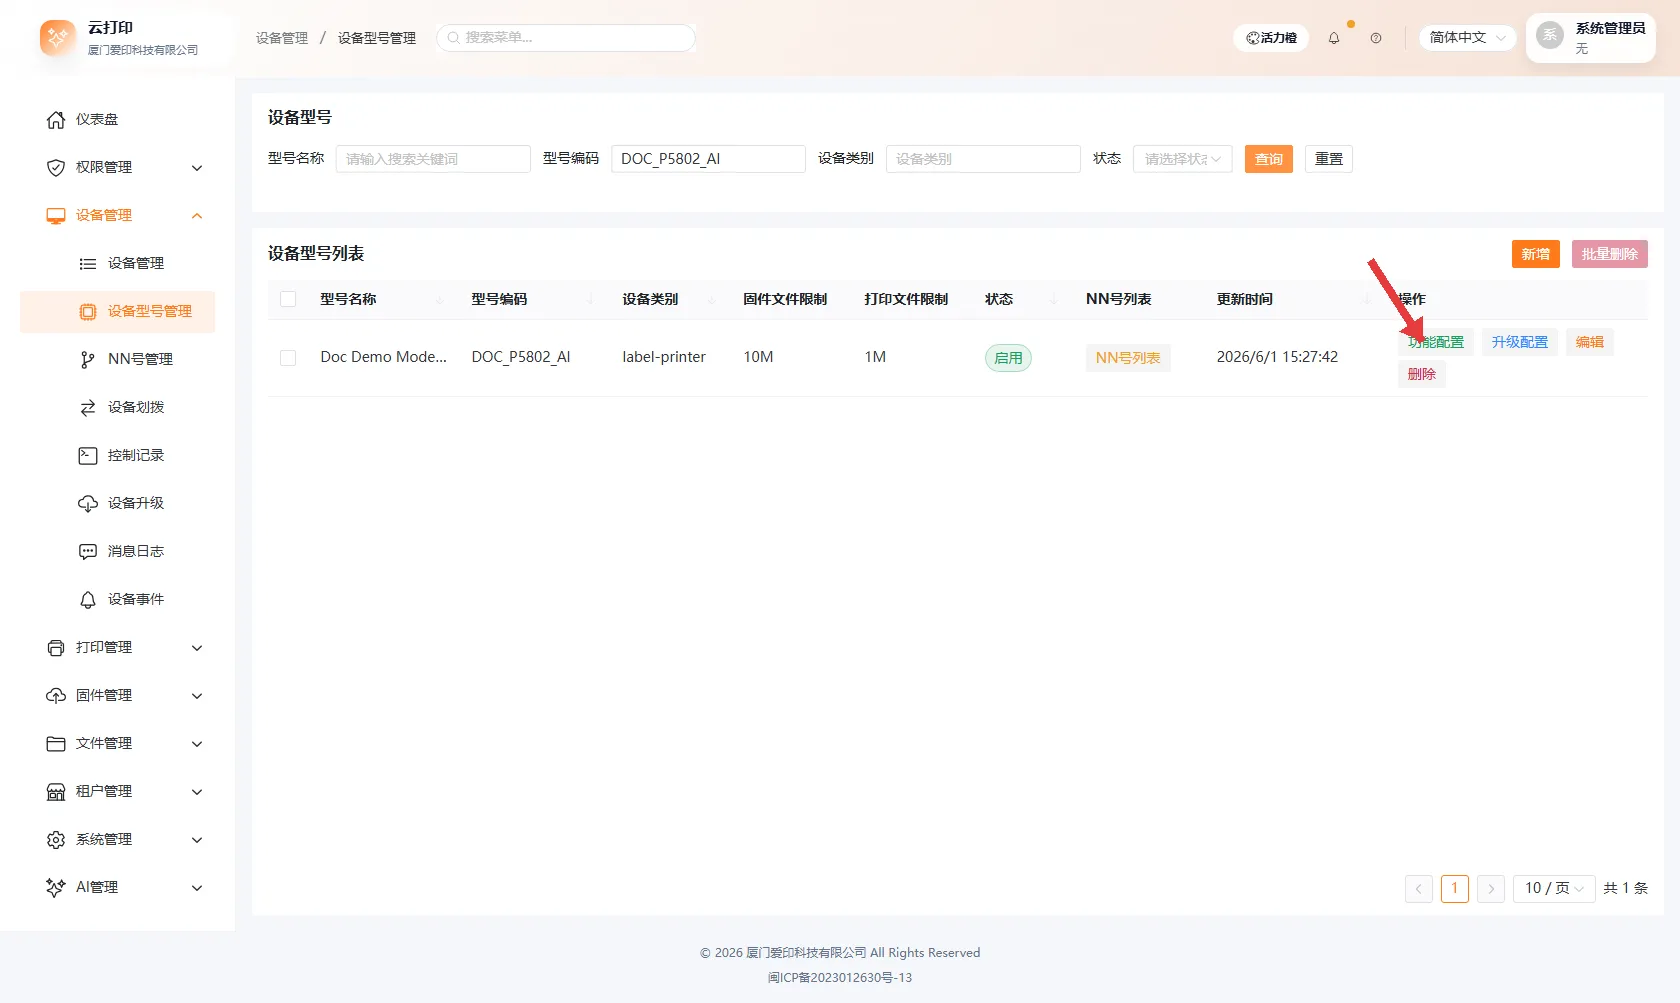The image size is (1680, 1003).
Task: Go to page 1 in pagination
Action: pos(1455,888)
